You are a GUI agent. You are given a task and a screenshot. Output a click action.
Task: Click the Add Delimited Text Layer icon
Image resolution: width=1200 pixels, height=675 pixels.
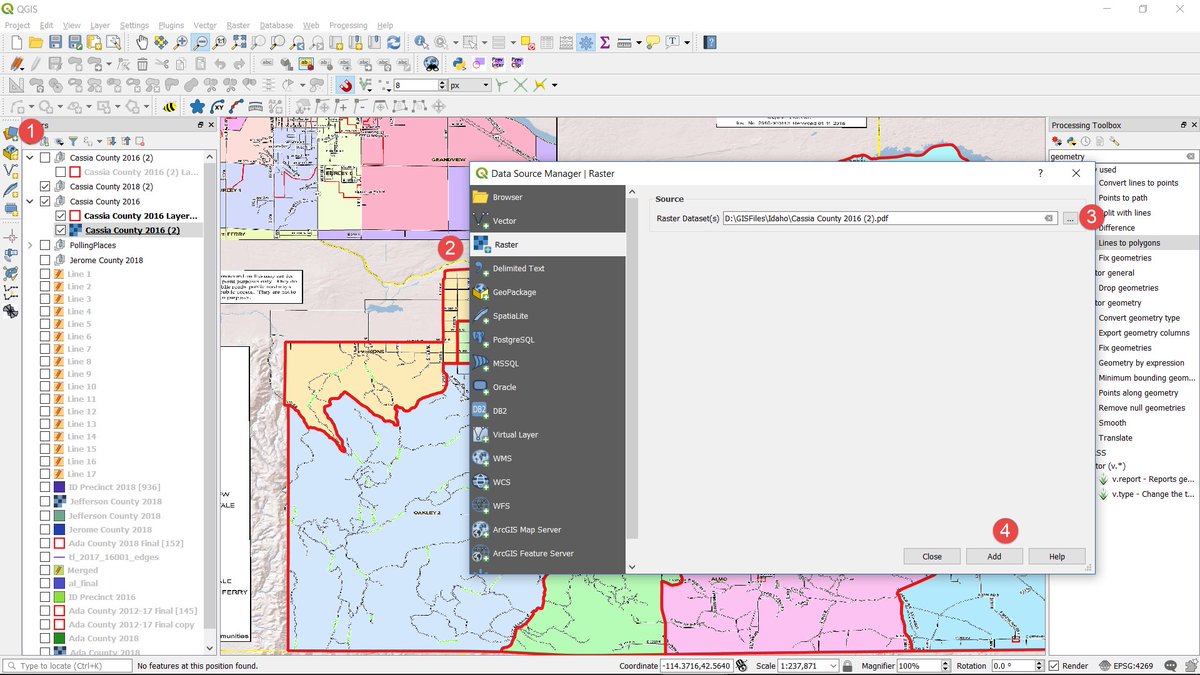click(480, 268)
